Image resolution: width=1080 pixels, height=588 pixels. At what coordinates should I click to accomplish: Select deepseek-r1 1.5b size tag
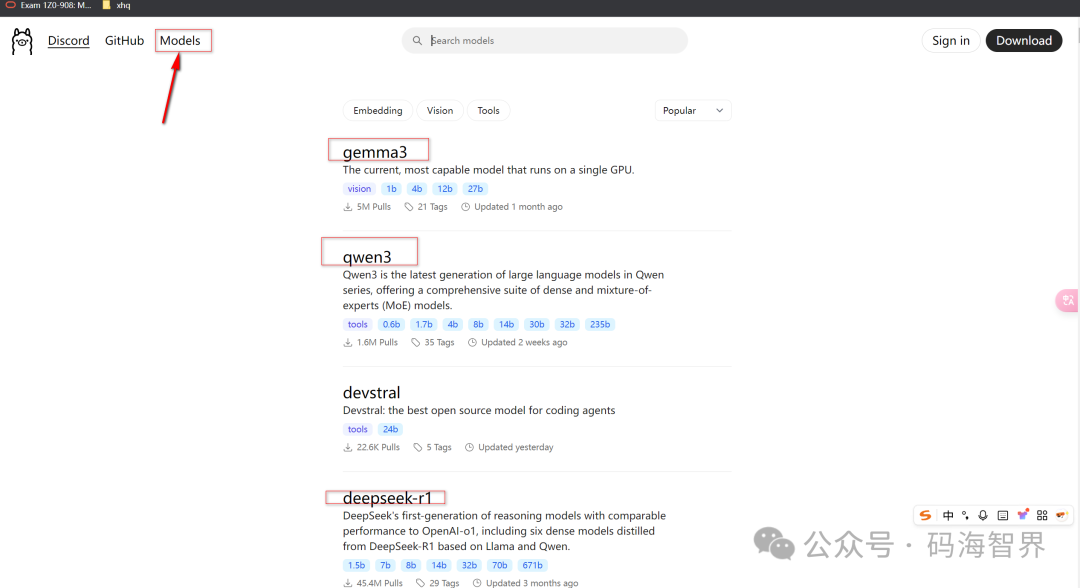356,565
